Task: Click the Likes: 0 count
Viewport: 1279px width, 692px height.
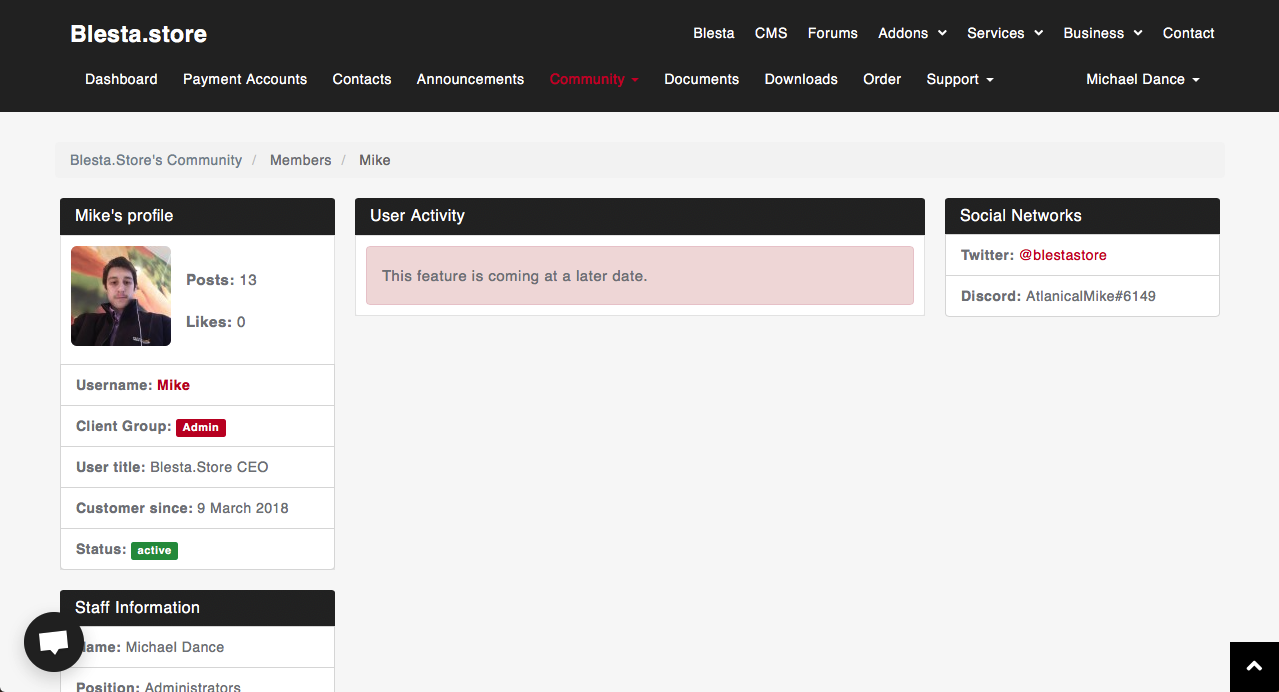Action: 216,322
